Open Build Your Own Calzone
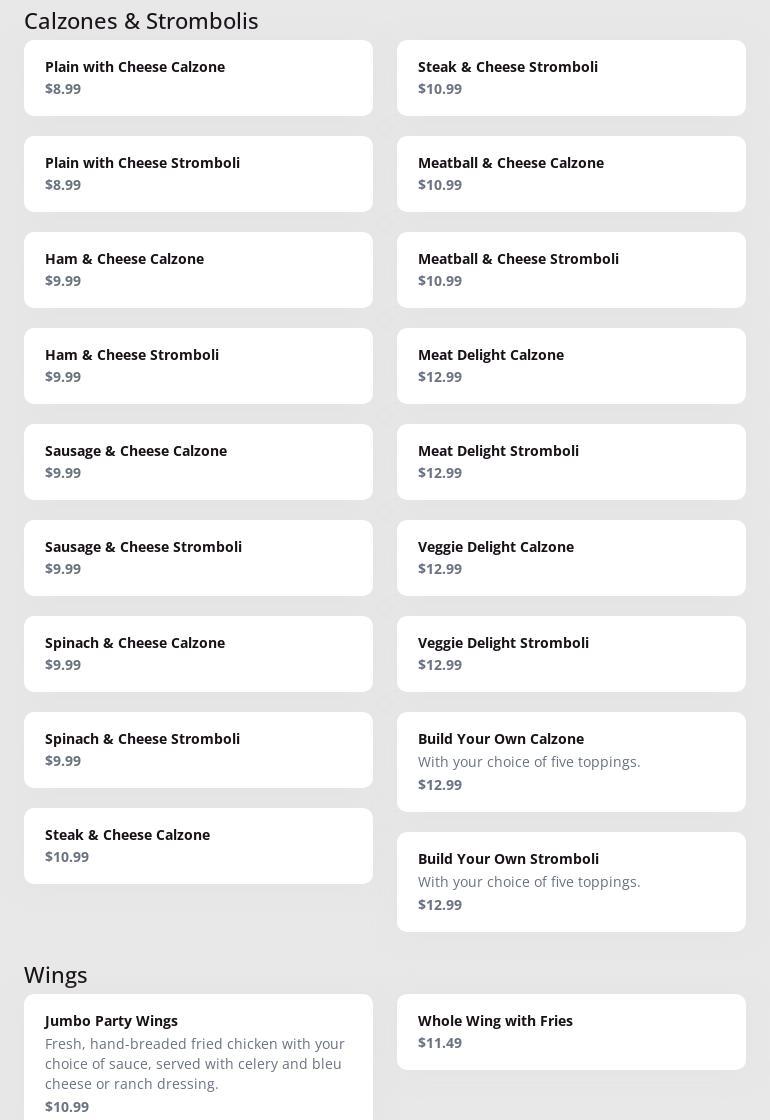 [x=571, y=762]
